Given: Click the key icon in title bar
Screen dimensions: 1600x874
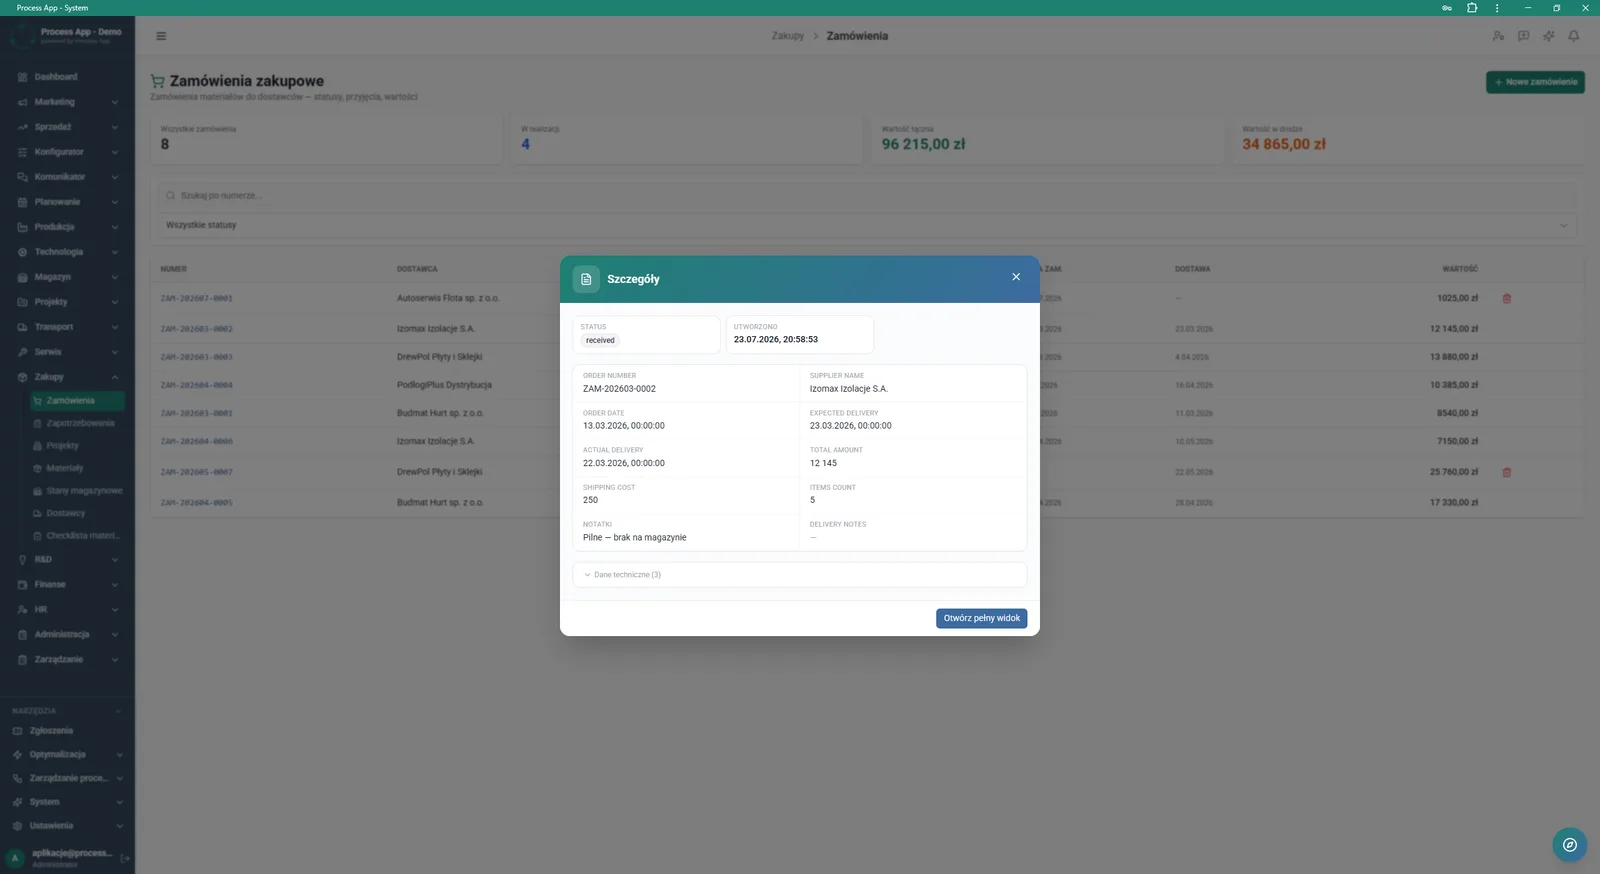Looking at the screenshot, I should (x=1447, y=8).
